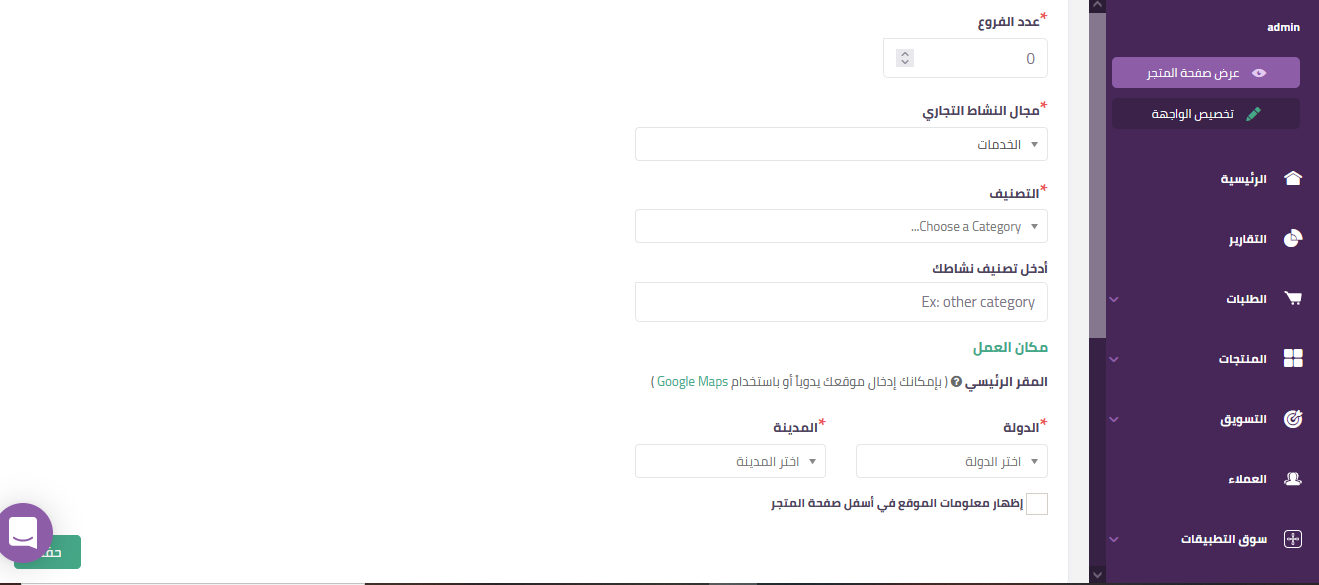
Task: Click the pie chart icon for التقارير
Action: point(1292,239)
